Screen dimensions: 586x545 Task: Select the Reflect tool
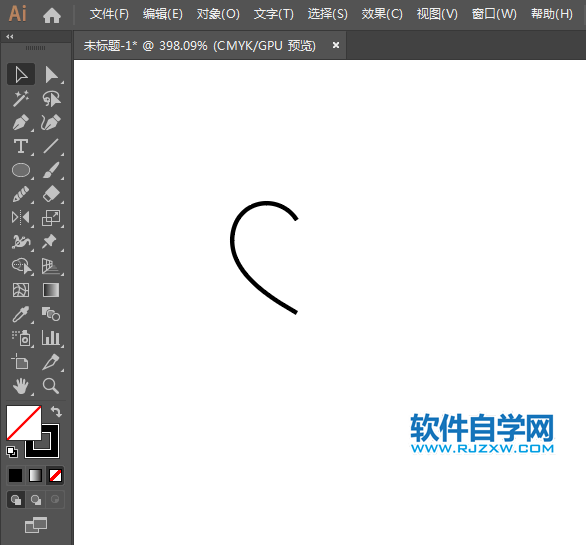point(21,218)
